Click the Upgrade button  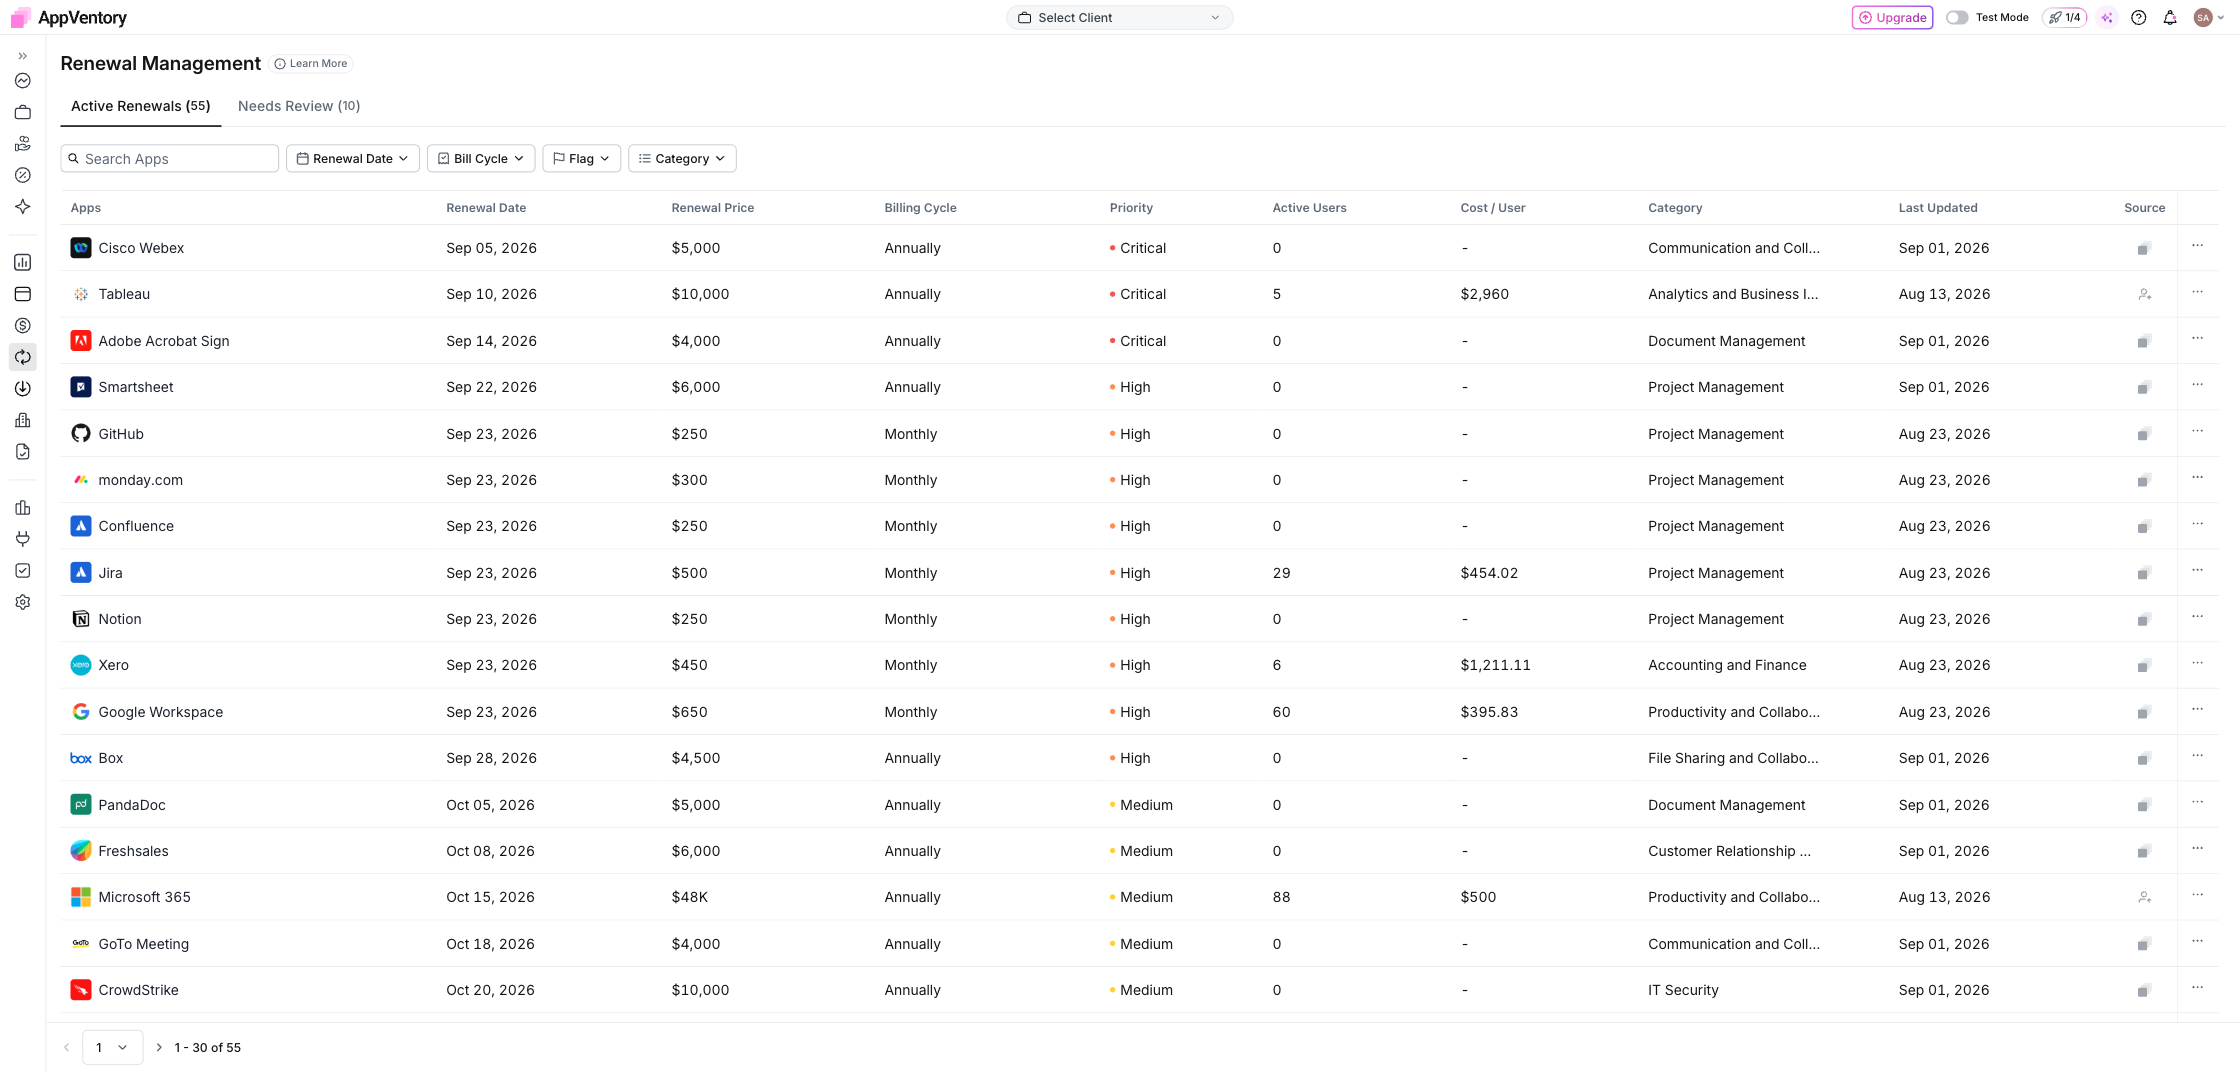(1892, 17)
